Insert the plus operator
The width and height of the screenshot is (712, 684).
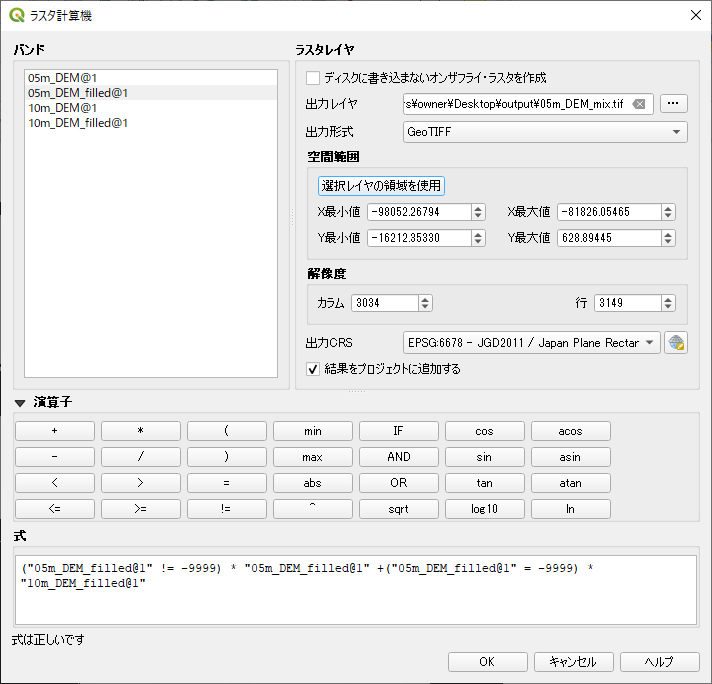coord(55,431)
